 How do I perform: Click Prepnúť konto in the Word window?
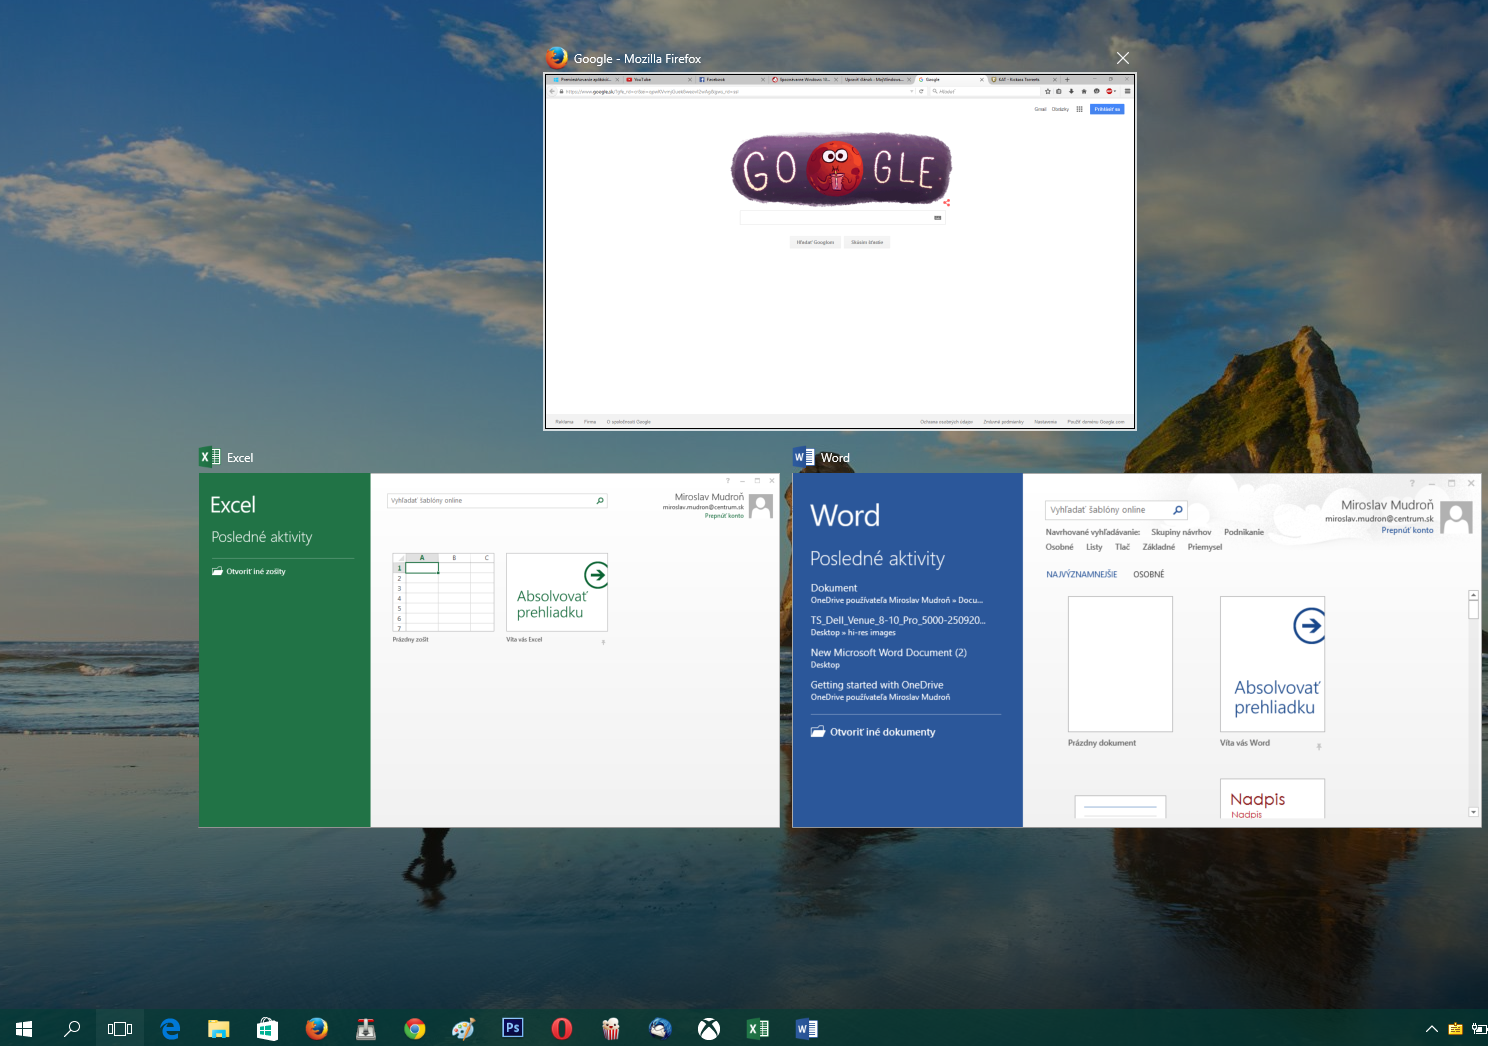click(1407, 530)
